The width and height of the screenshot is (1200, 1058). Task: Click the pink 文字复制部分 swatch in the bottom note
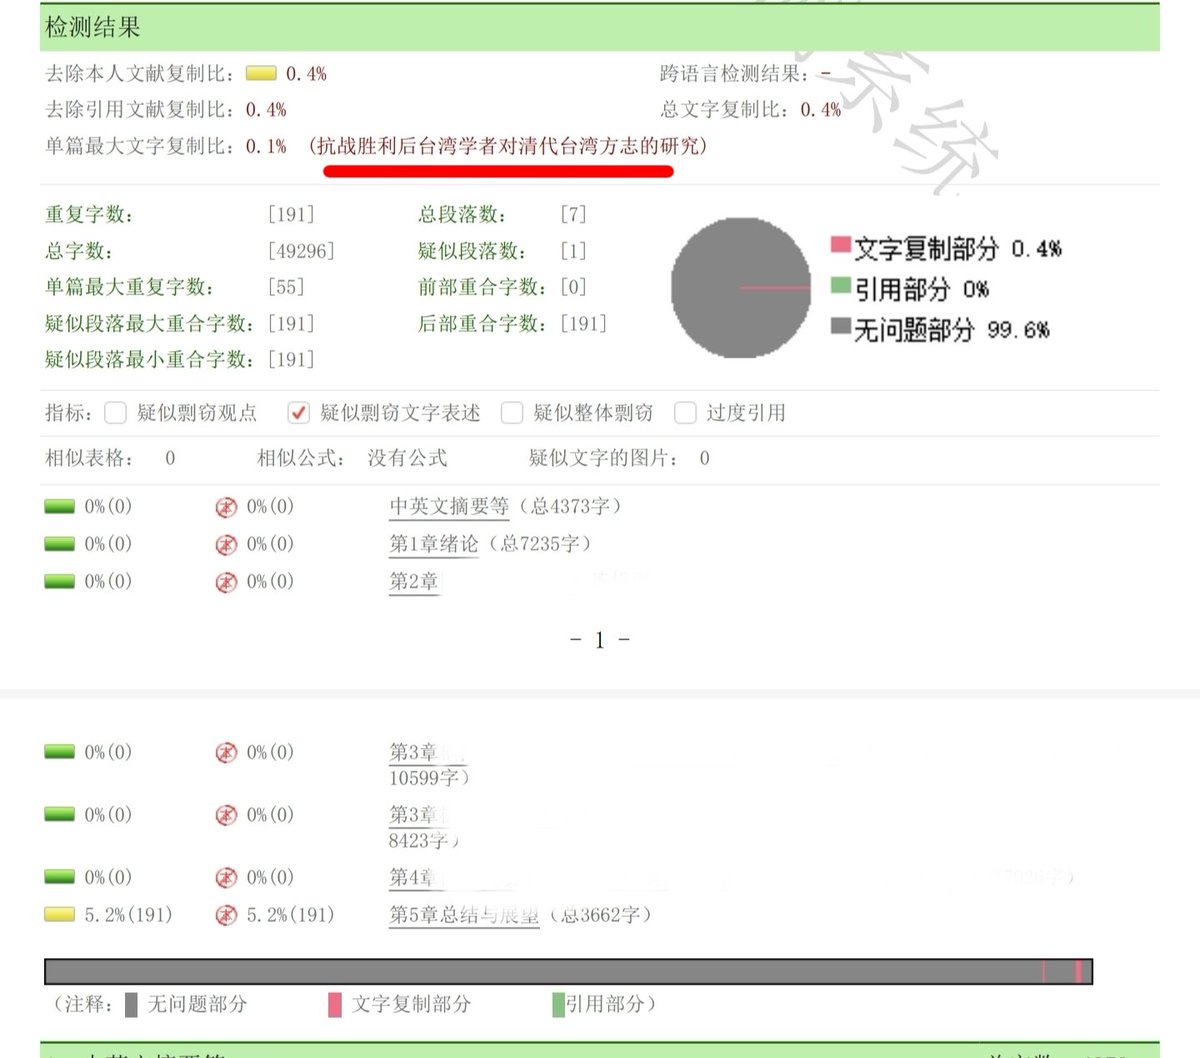[x=335, y=1005]
